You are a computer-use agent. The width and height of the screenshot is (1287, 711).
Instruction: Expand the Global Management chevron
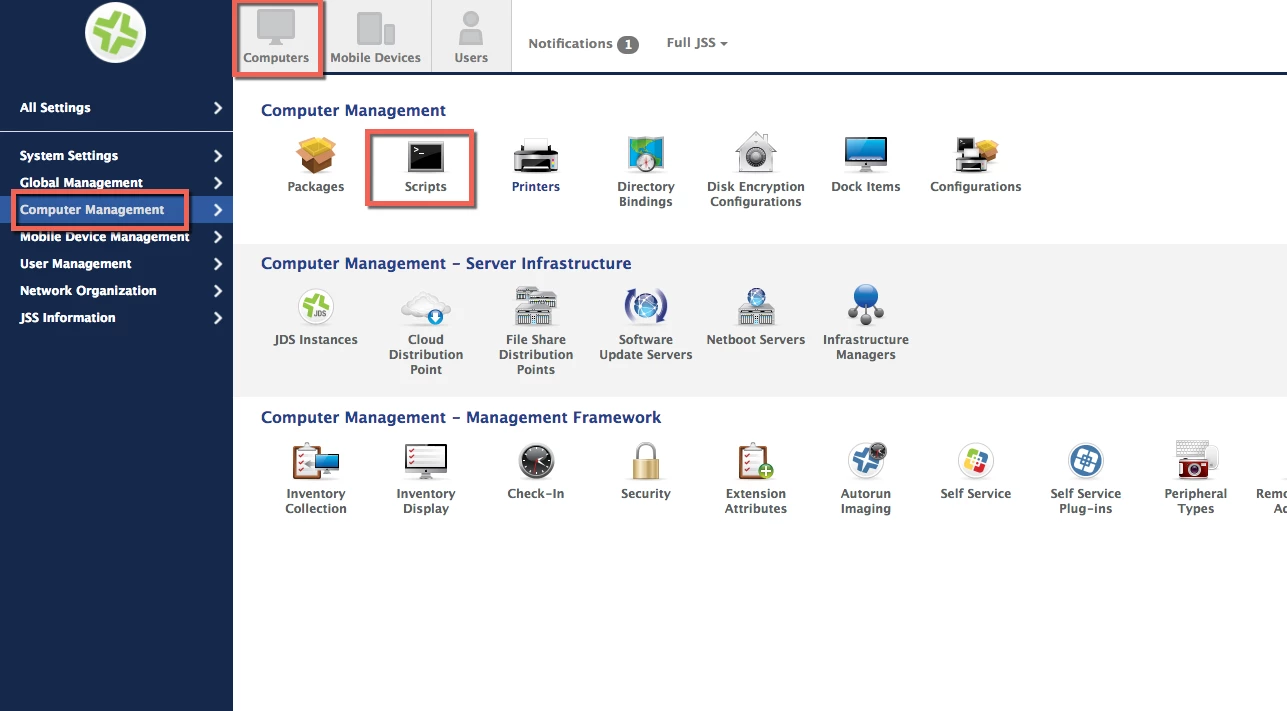point(218,183)
